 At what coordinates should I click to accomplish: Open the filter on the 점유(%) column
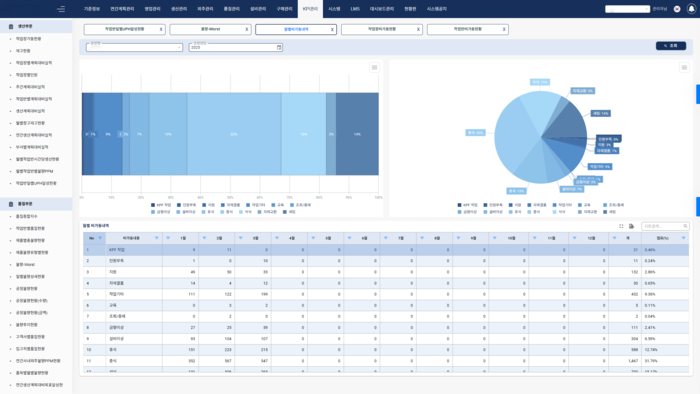click(x=683, y=238)
